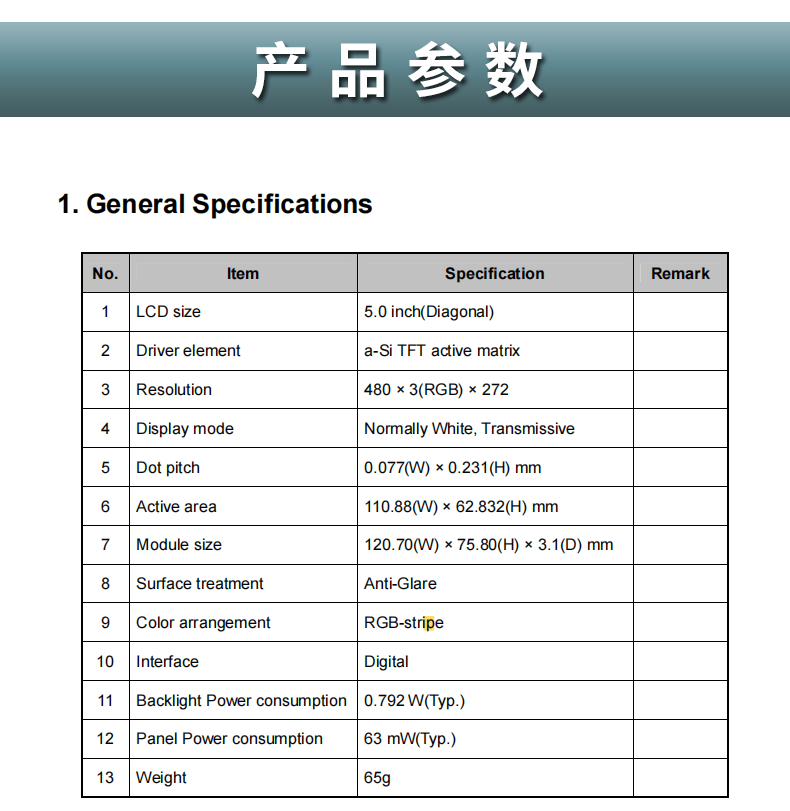Click the 480 × 3(RGB) × 272 resolution value
Viewport: 790px width, 811px height.
click(436, 390)
